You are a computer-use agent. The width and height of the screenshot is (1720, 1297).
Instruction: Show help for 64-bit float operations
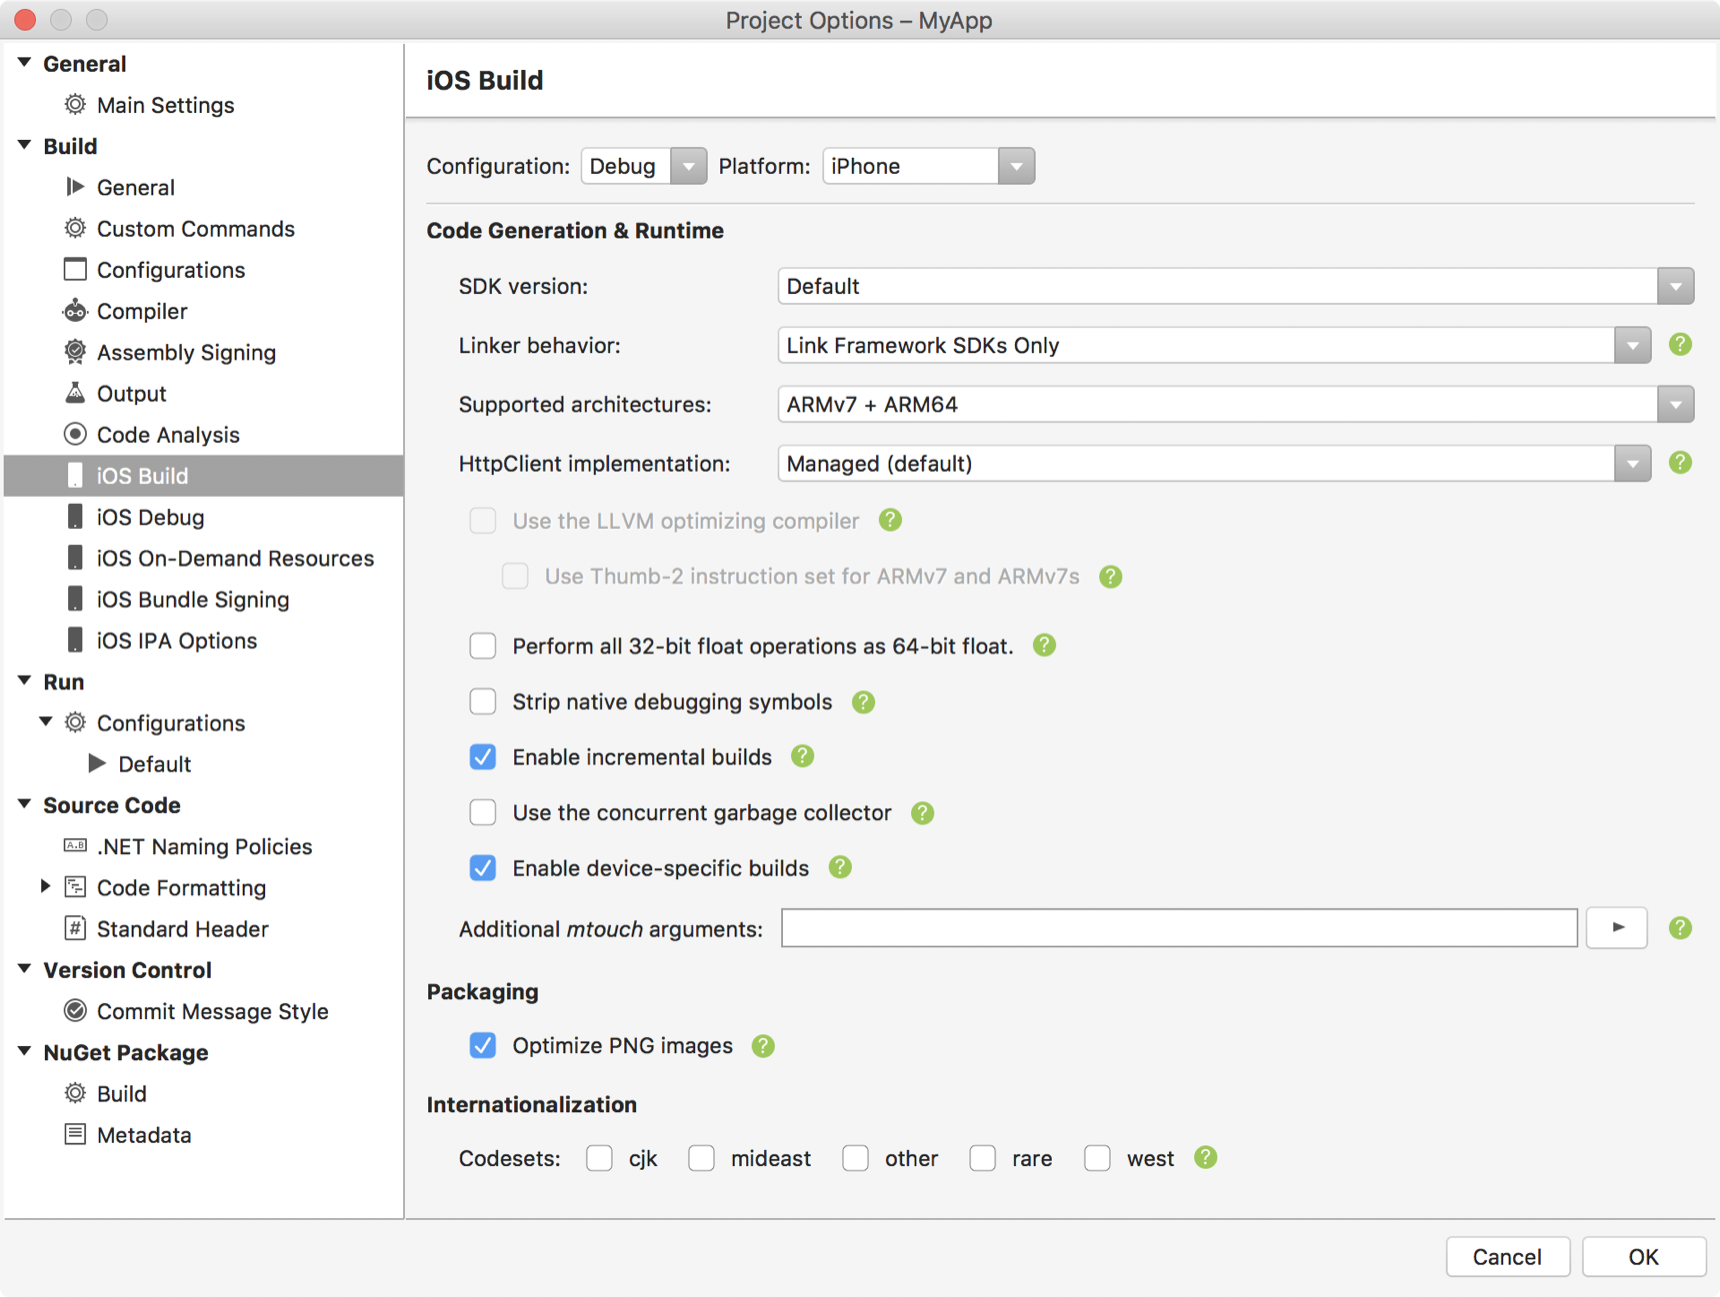(x=1044, y=646)
